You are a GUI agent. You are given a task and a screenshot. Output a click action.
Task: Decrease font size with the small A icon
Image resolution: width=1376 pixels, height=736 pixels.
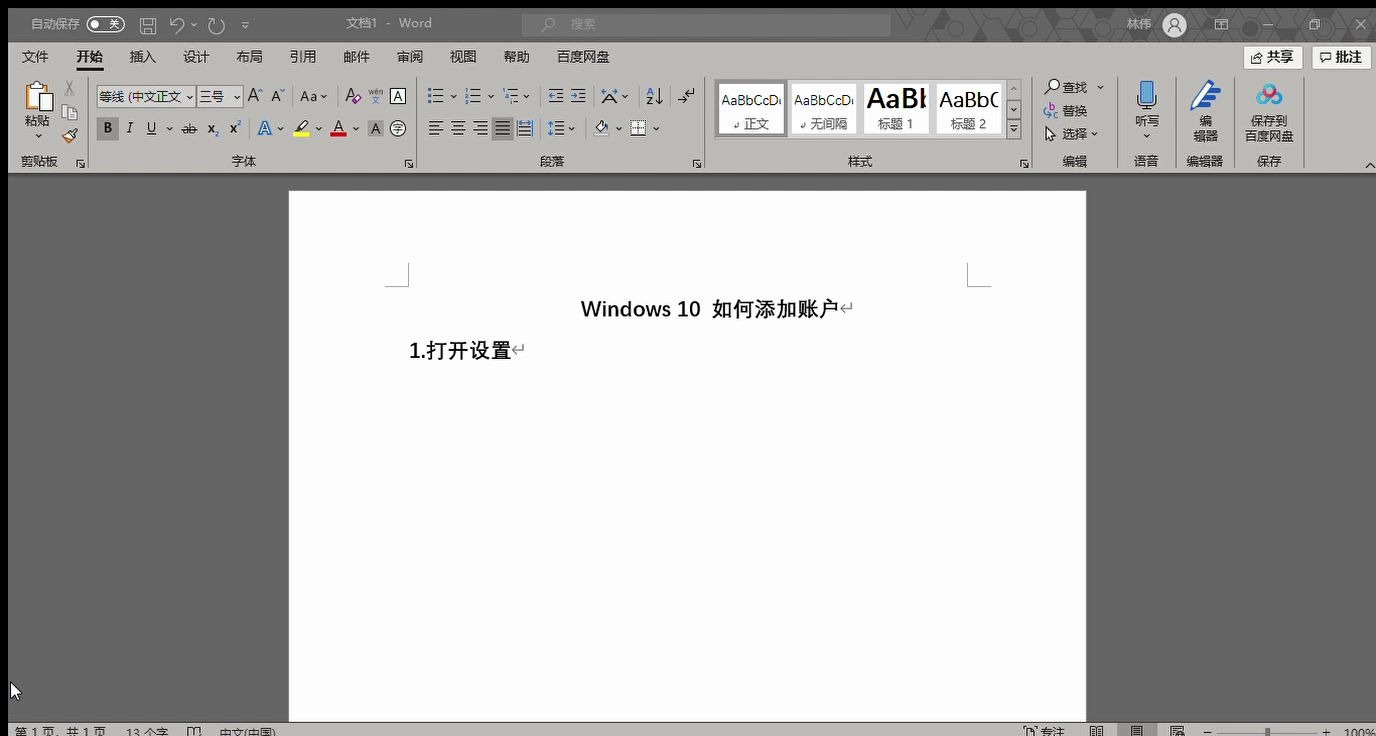[278, 96]
